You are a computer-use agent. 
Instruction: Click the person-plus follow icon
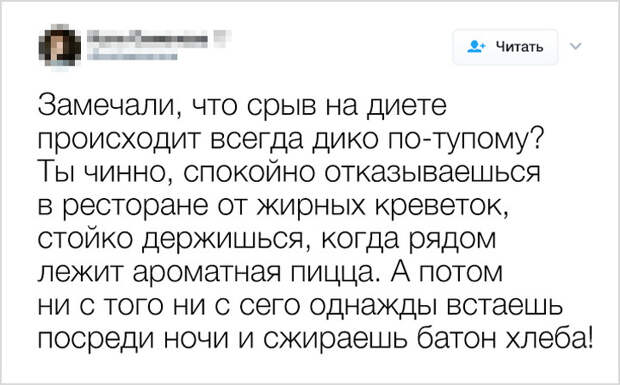point(476,47)
